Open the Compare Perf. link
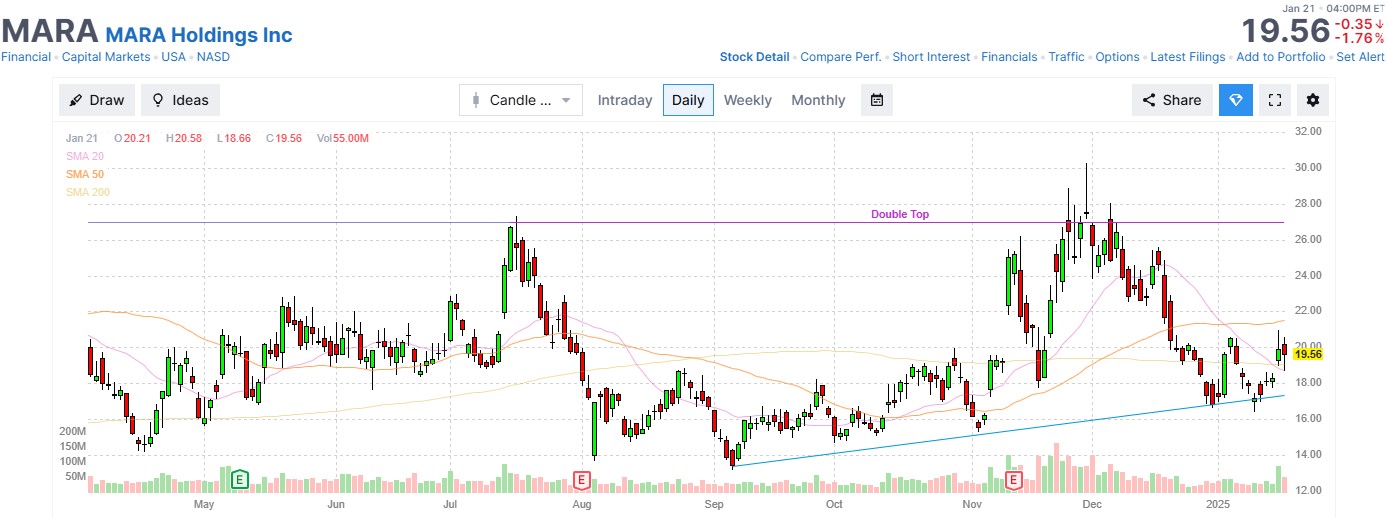This screenshot has width=1387, height=518. click(x=841, y=57)
